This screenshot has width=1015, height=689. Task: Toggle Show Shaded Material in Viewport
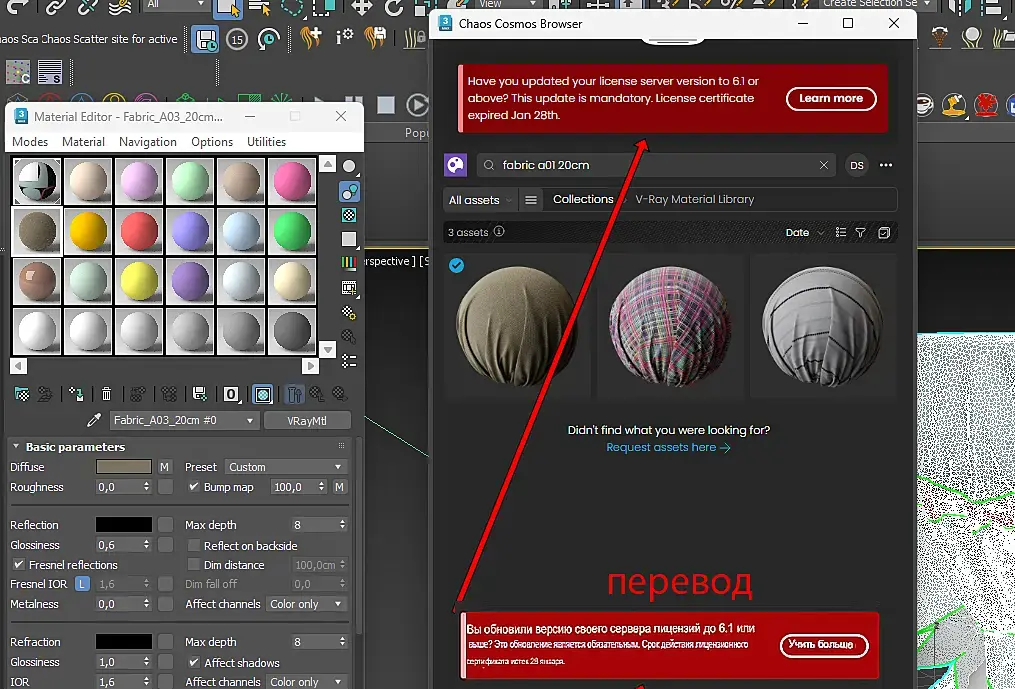[x=263, y=394]
